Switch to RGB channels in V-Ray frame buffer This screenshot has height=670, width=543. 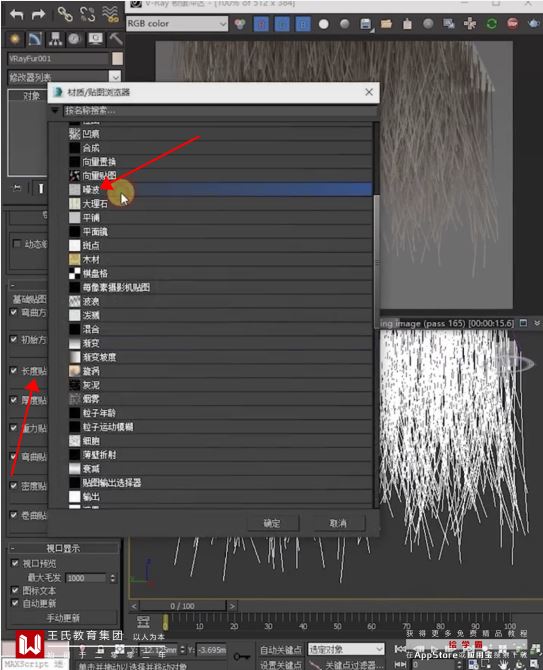[x=240, y=24]
